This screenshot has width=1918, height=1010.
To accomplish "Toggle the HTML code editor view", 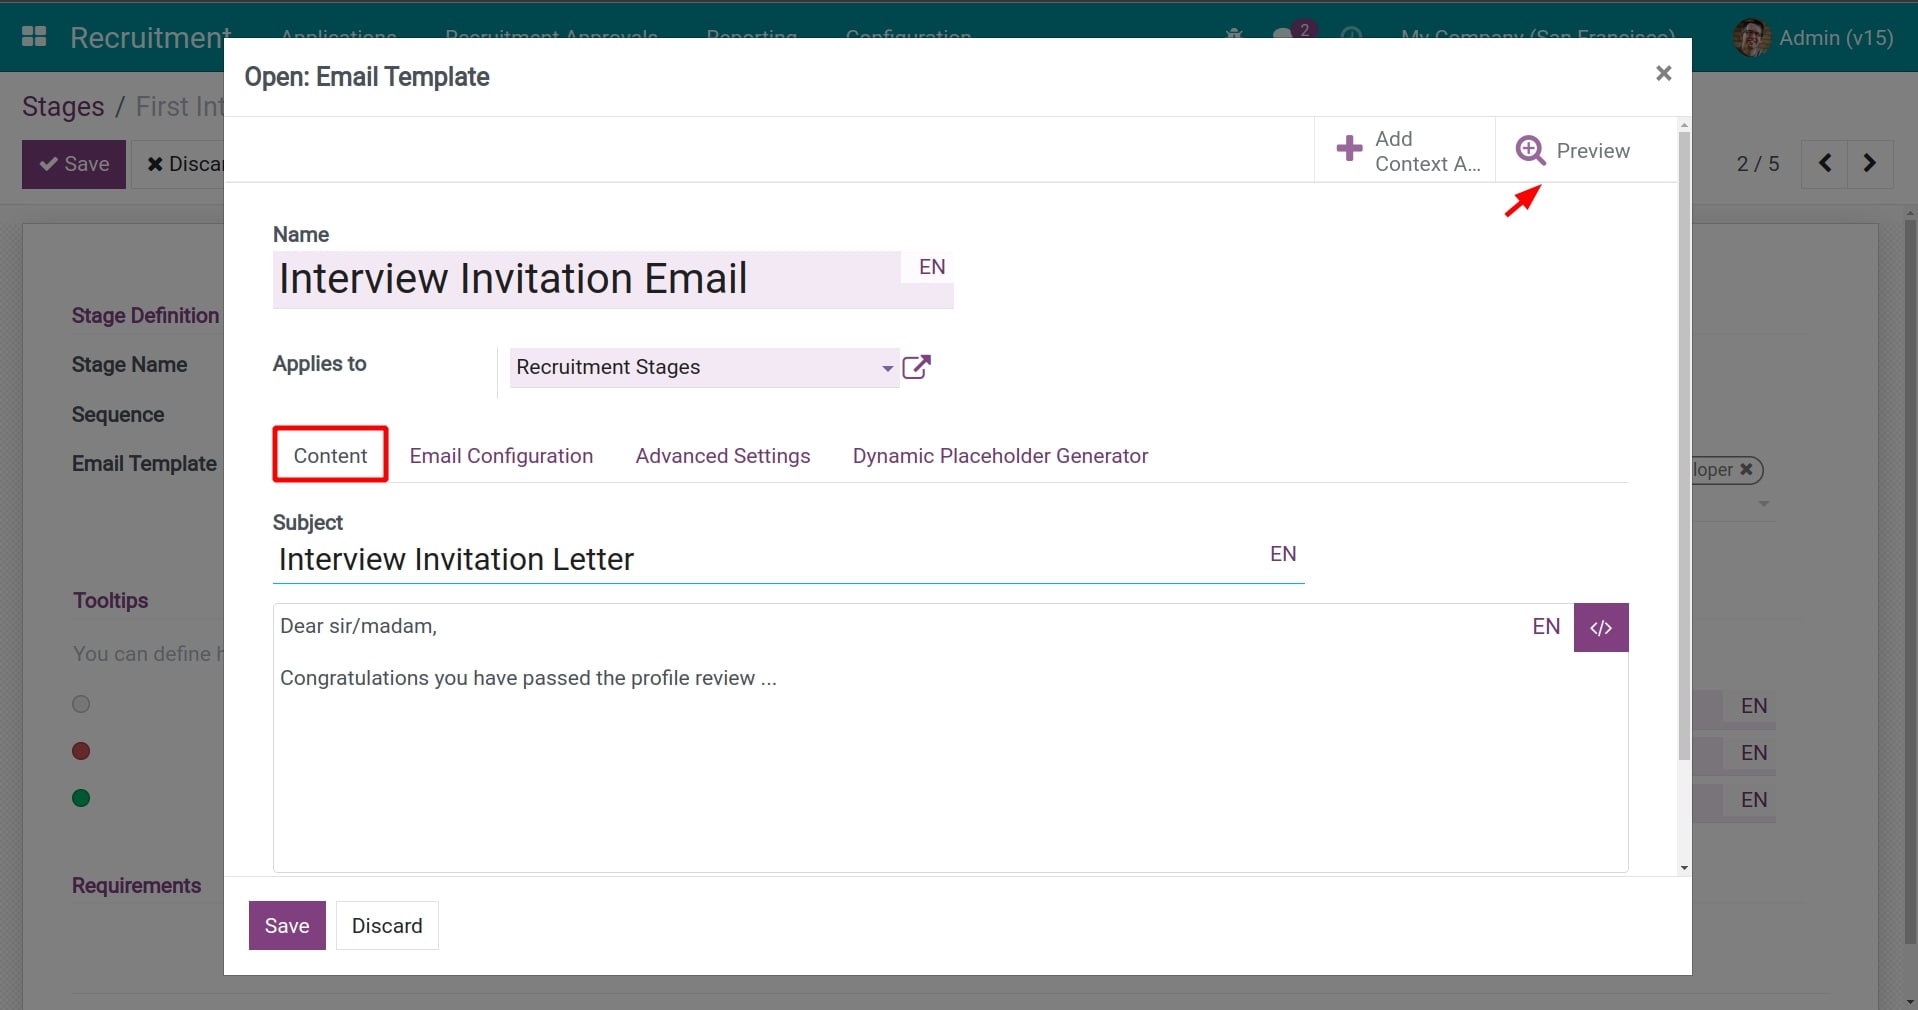I will 1600,627.
